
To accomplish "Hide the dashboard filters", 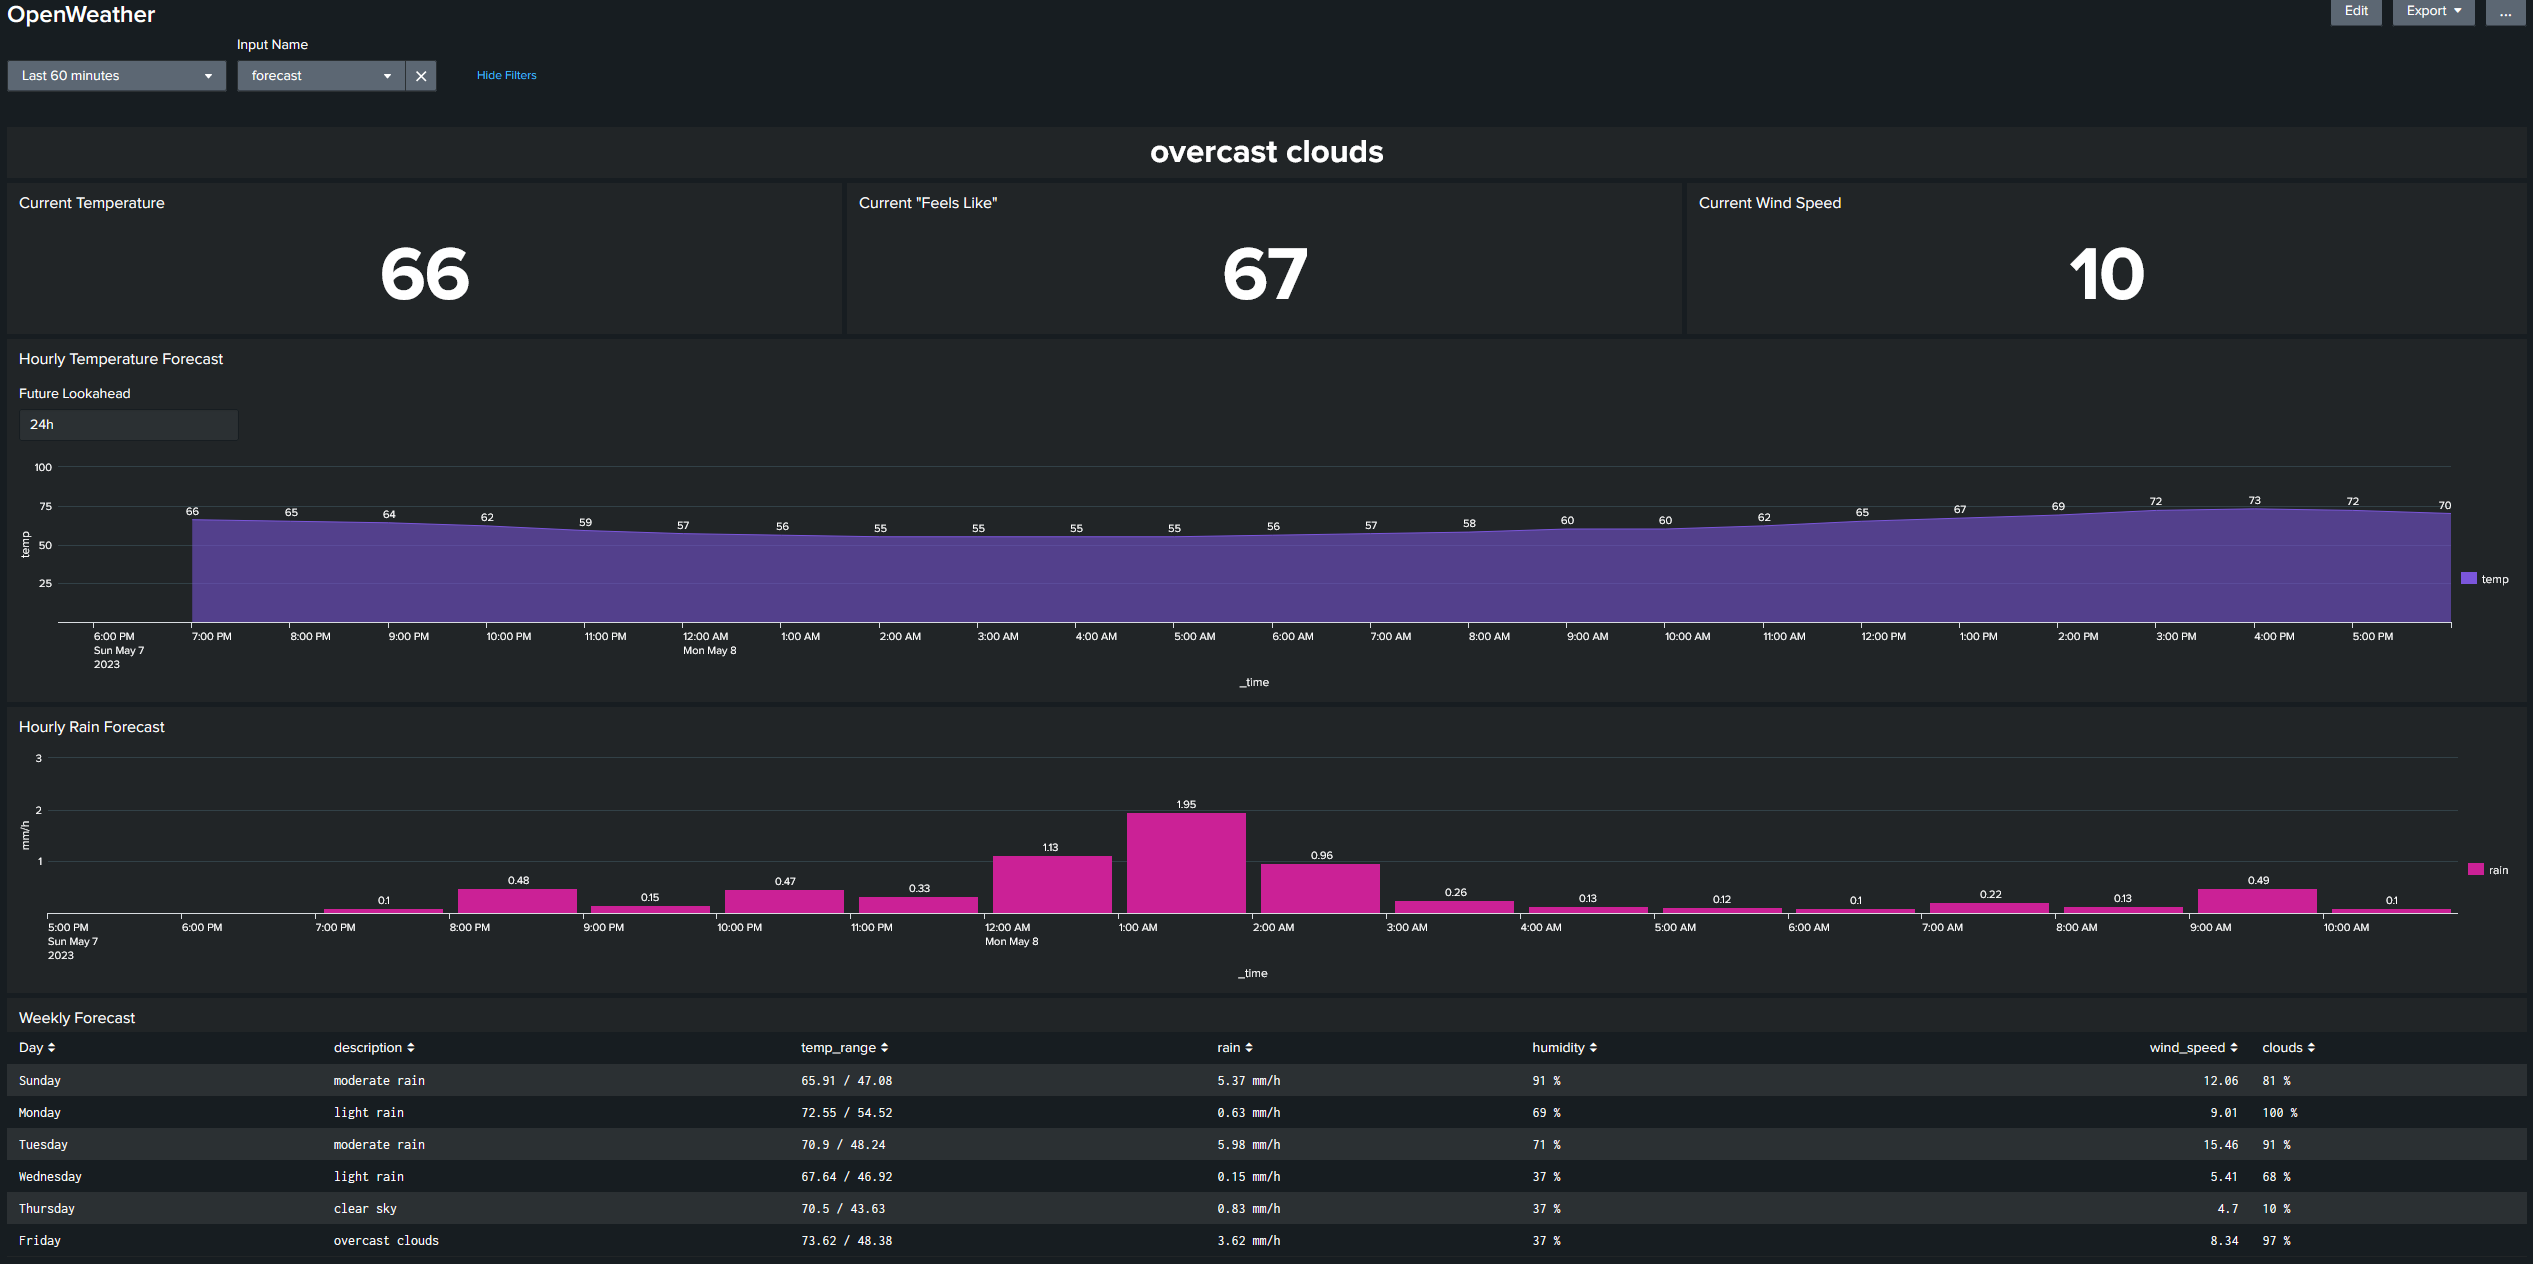I will coord(506,75).
